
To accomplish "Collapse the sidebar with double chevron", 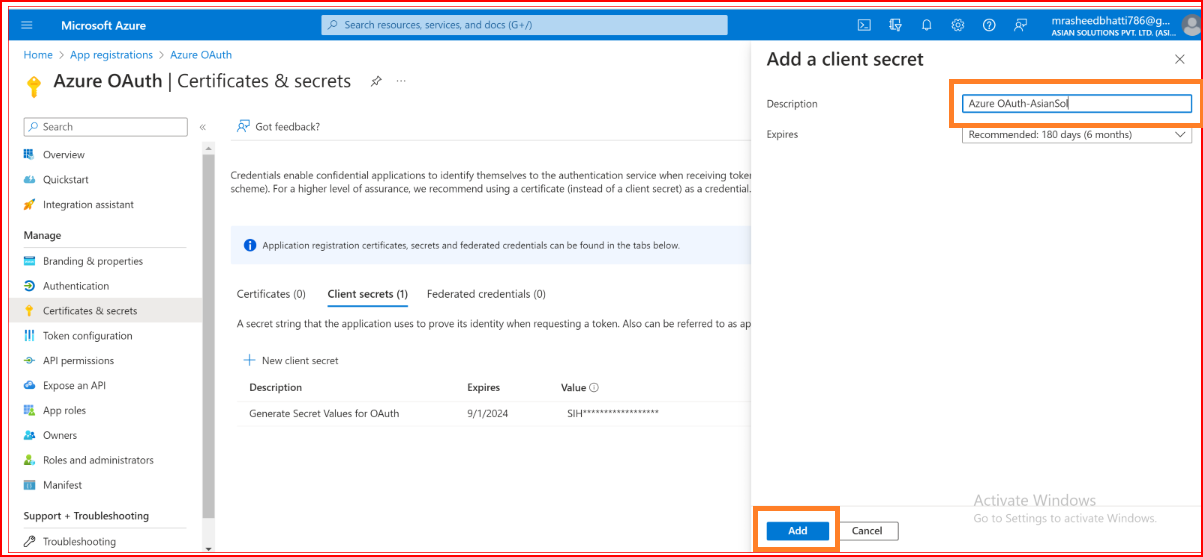I will pyautogui.click(x=203, y=127).
